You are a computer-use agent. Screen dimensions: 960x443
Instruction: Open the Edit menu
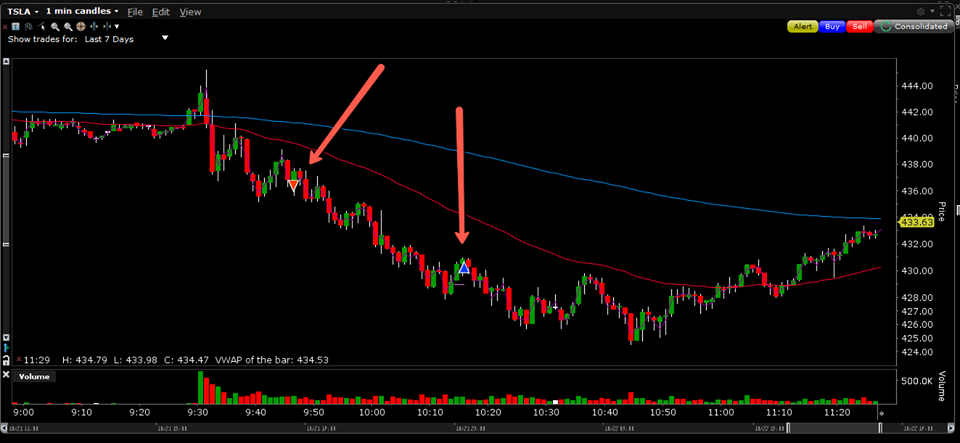[x=161, y=12]
